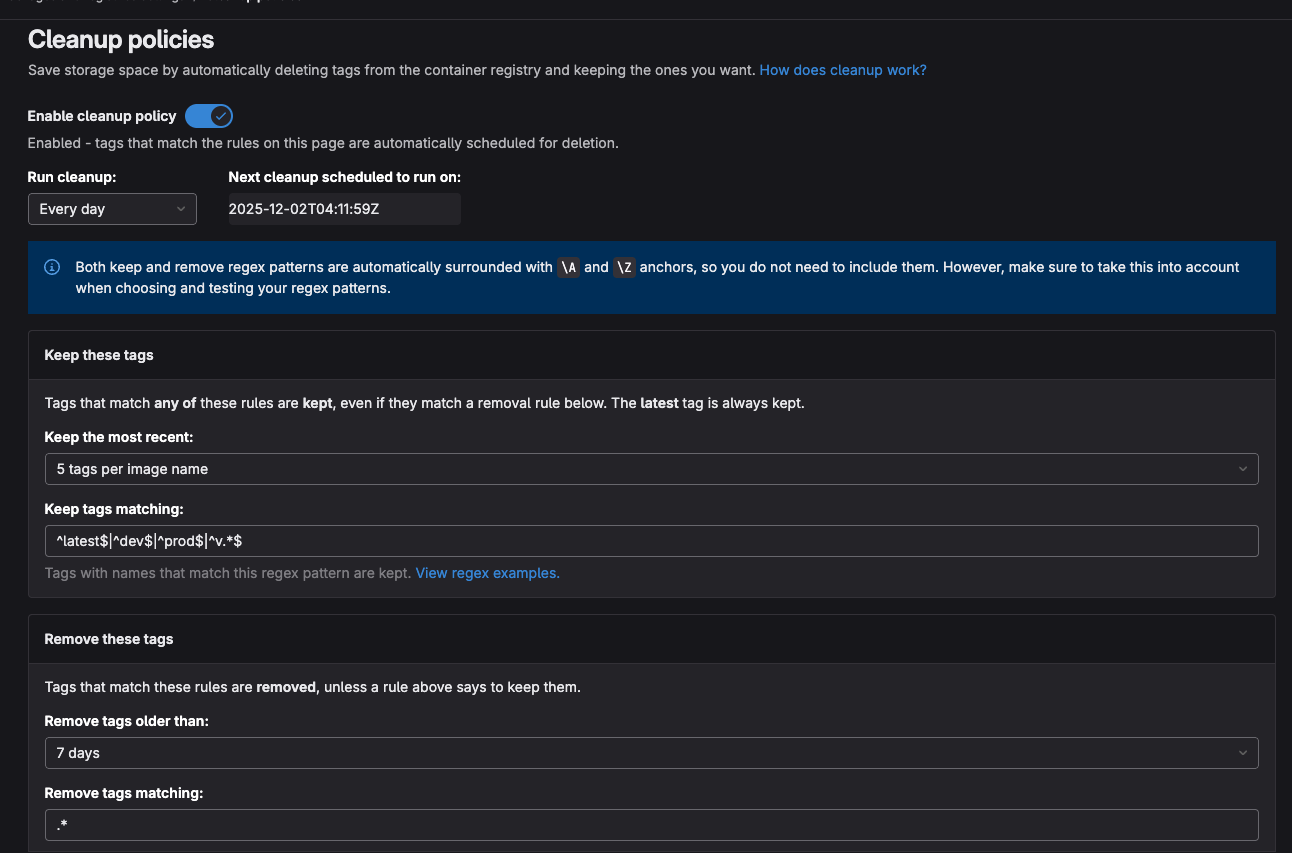Open the Run cleanup frequency dropdown
The image size is (1292, 853).
click(112, 209)
